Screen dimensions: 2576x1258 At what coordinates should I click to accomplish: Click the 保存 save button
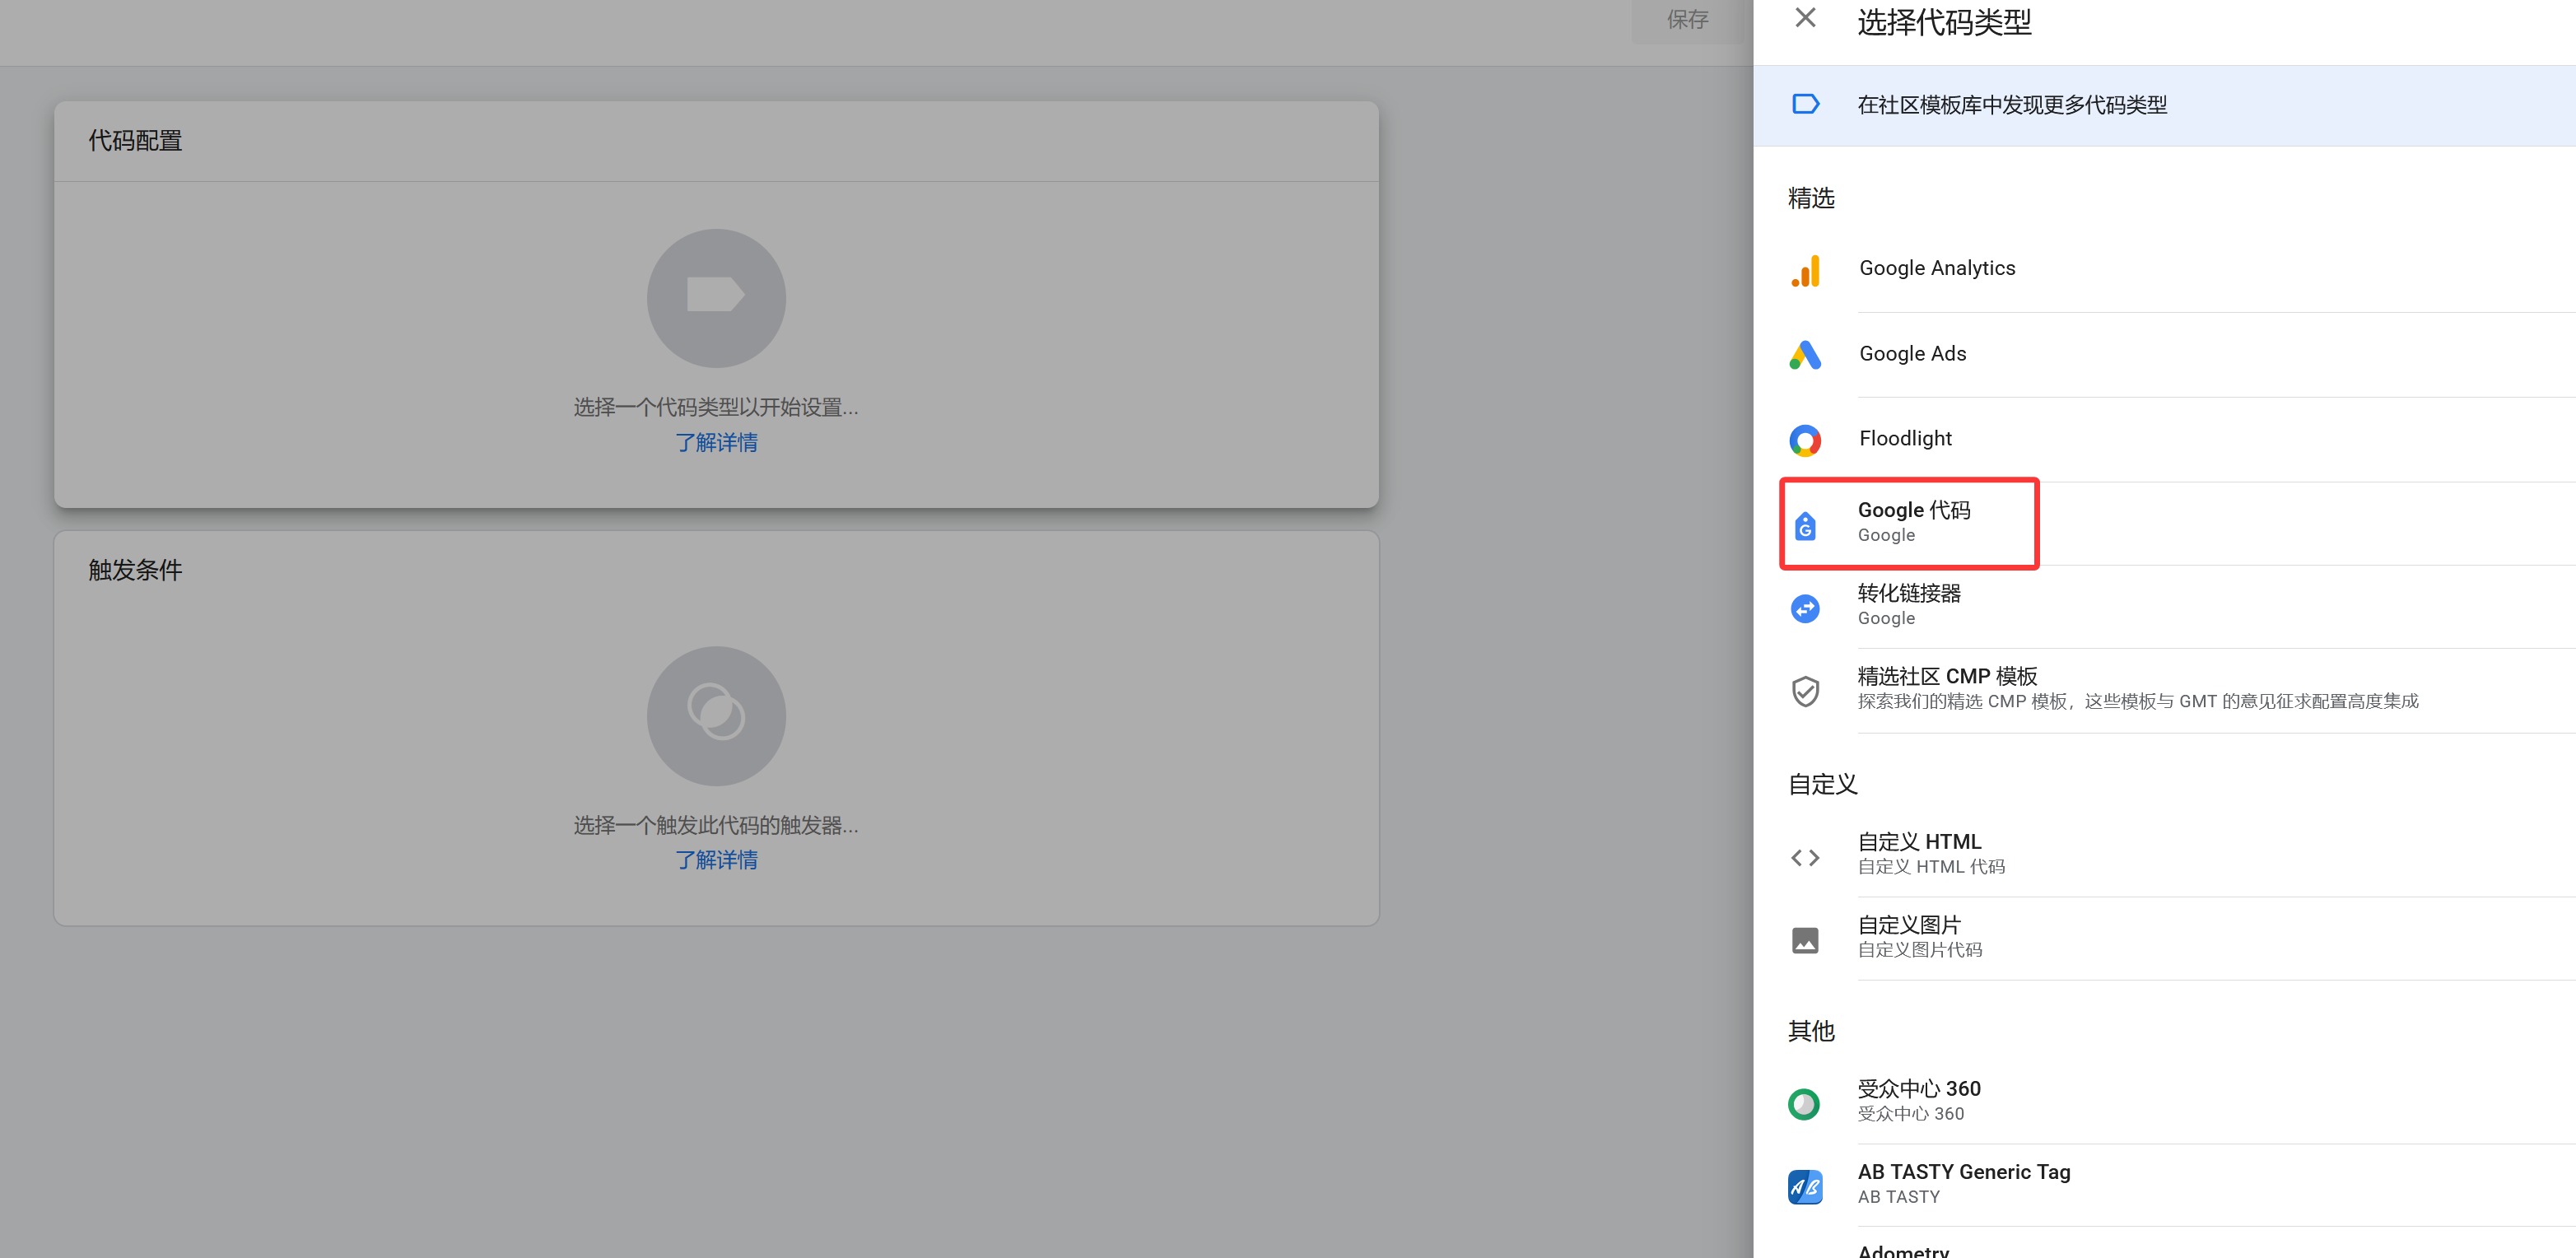[x=1687, y=19]
